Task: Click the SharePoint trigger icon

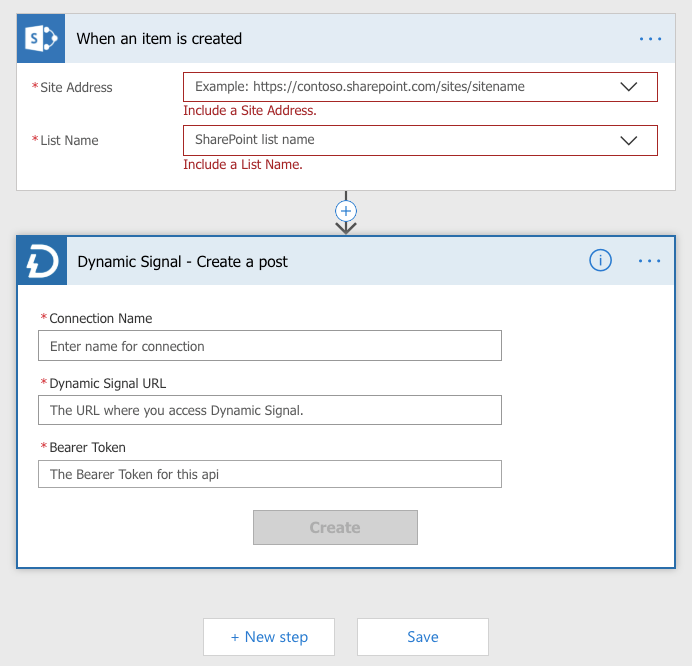Action: tap(41, 39)
